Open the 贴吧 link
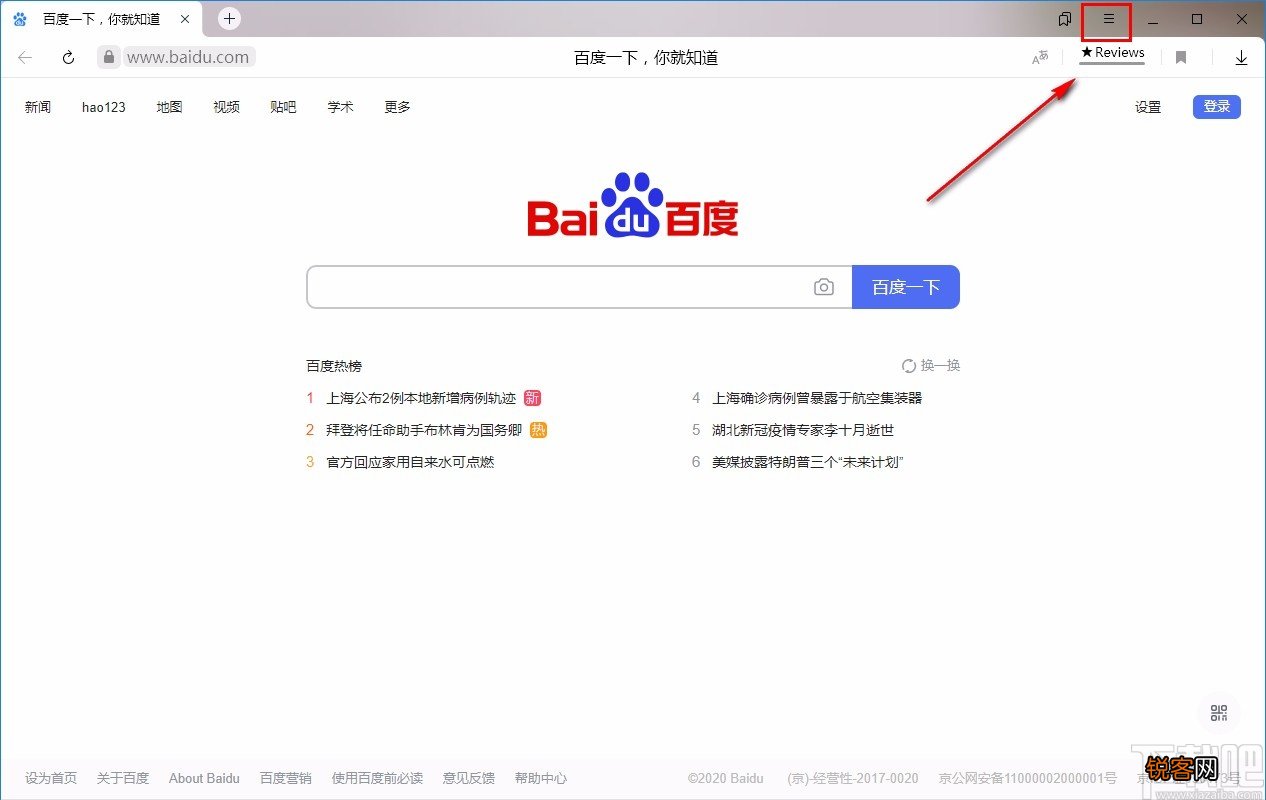Image resolution: width=1266 pixels, height=800 pixels. [x=283, y=107]
